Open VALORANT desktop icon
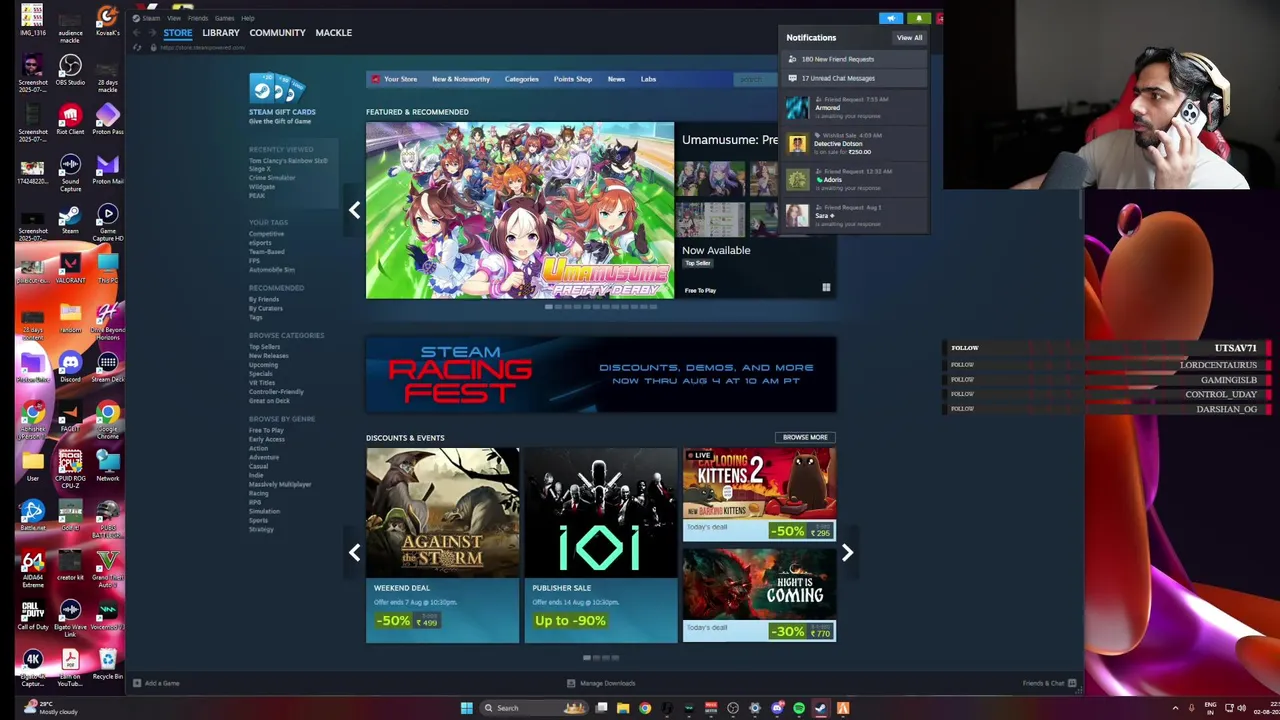 click(x=70, y=268)
